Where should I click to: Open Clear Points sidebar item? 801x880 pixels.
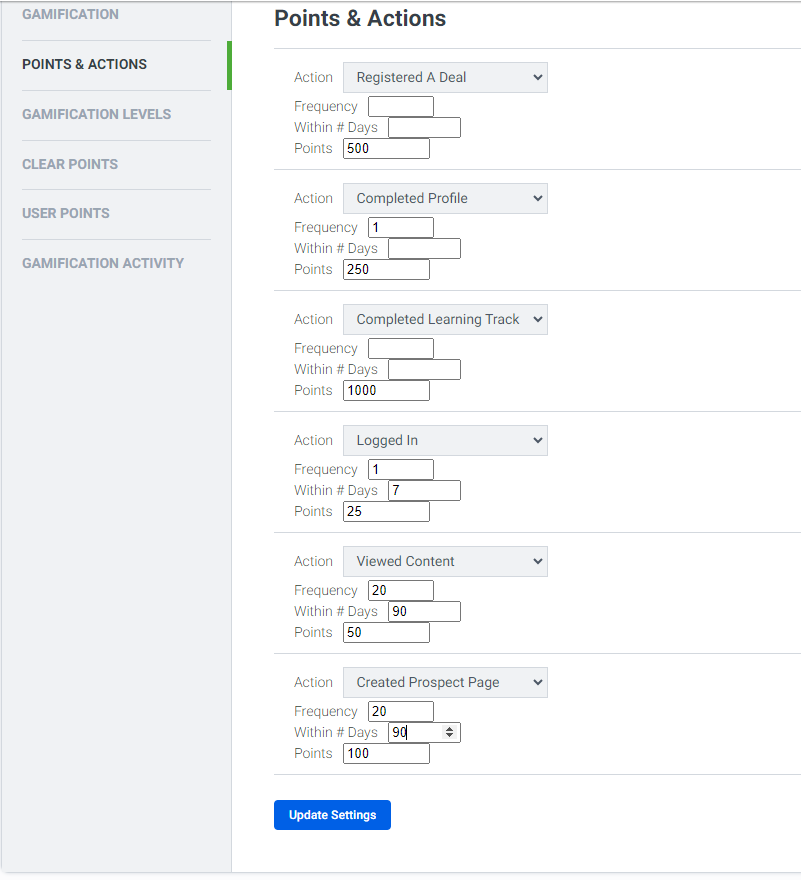click(x=70, y=164)
